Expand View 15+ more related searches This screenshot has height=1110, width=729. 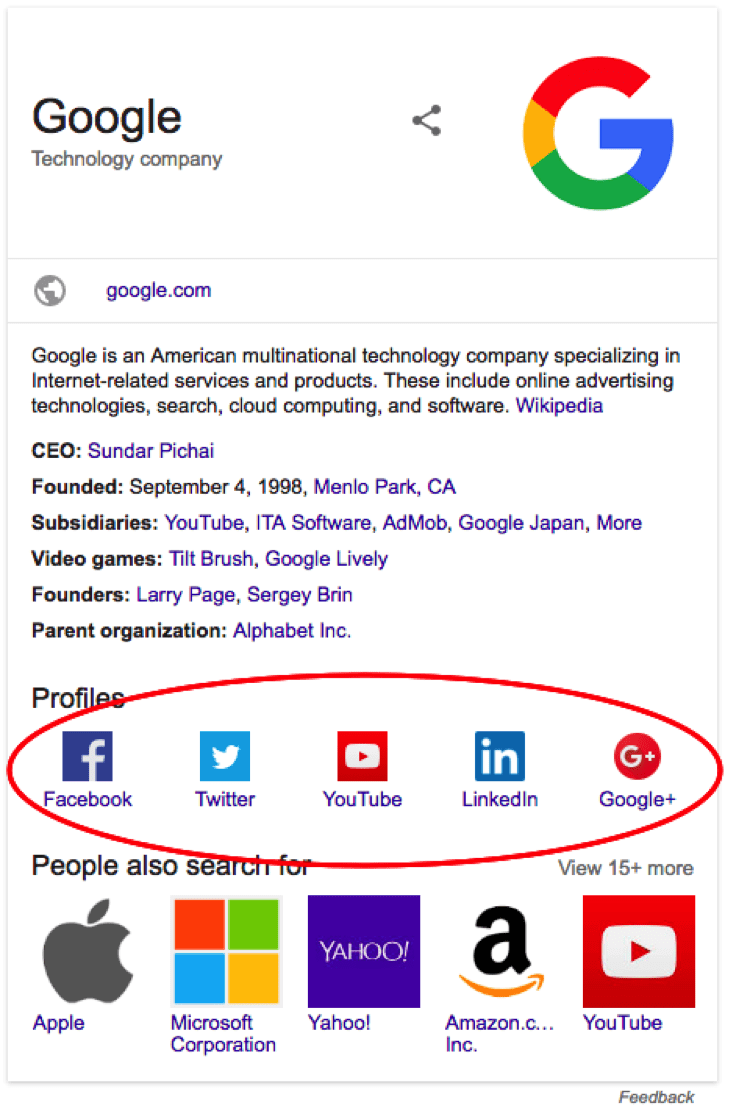click(x=625, y=868)
